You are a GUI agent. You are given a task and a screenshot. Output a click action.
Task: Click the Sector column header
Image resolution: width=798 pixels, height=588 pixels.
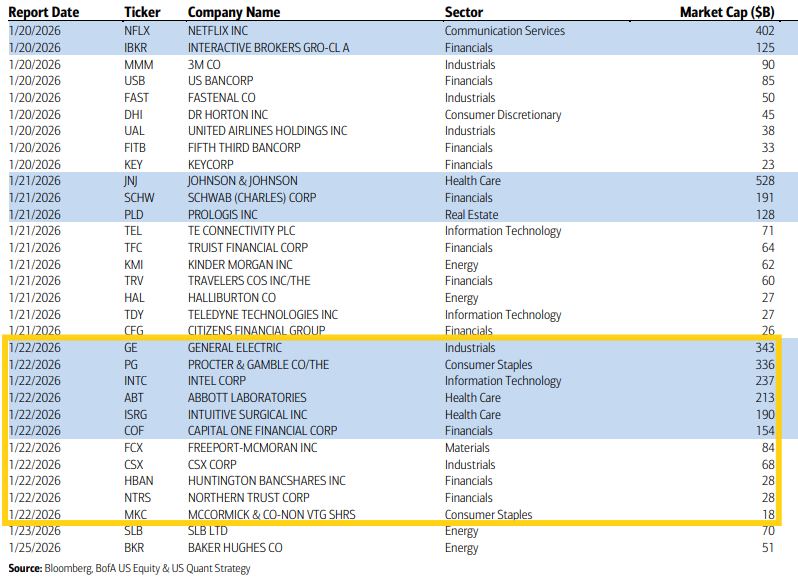point(464,12)
